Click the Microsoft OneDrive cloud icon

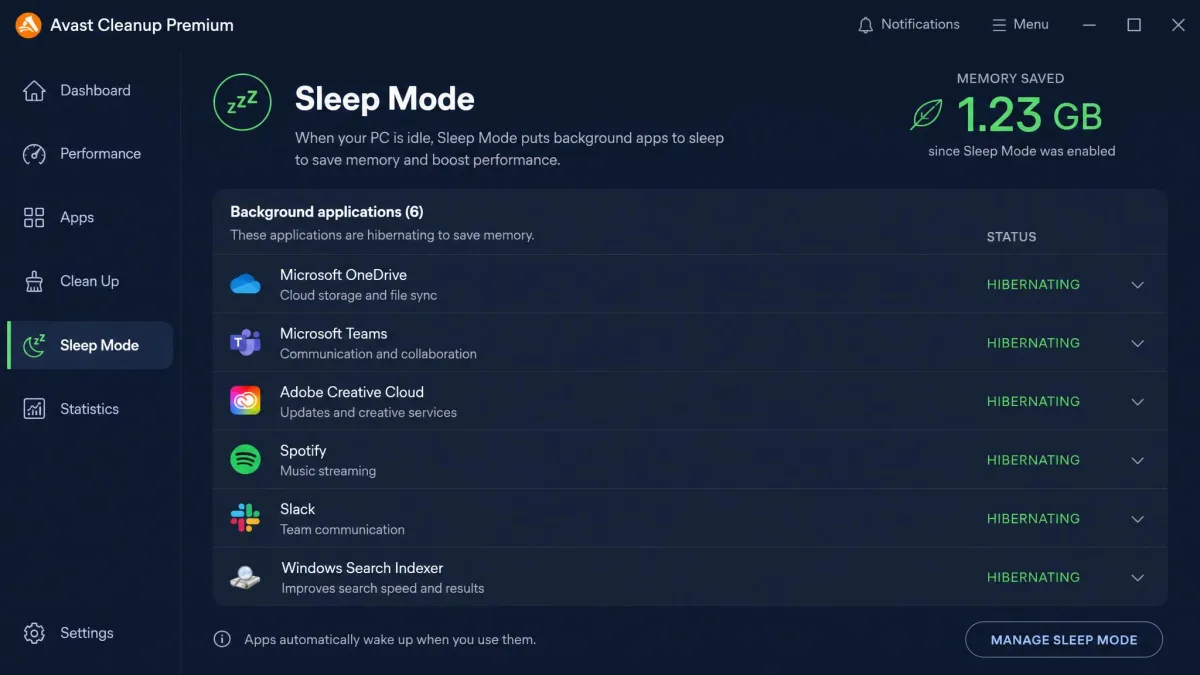tap(245, 285)
